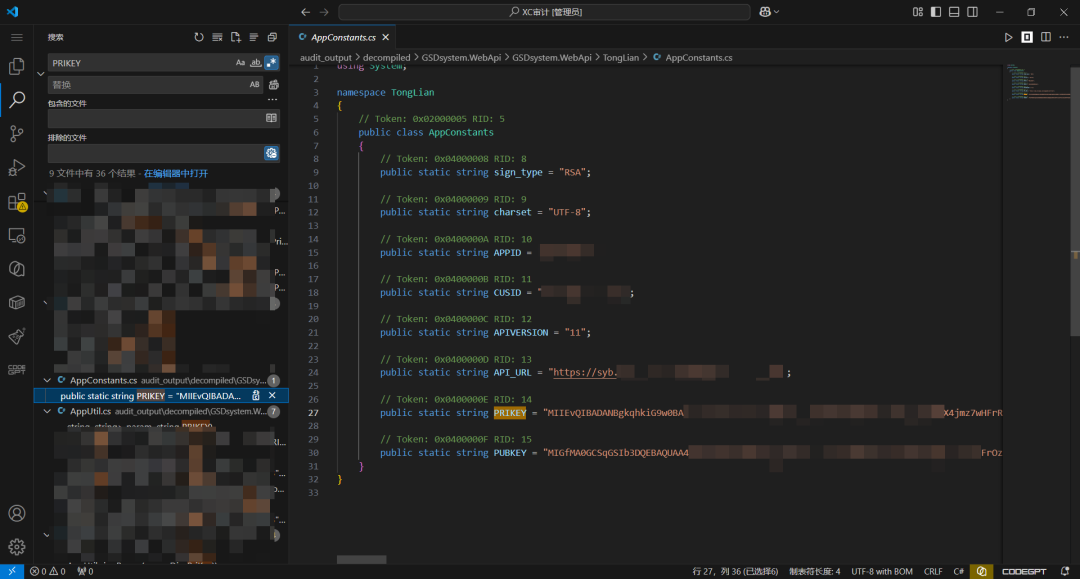Viewport: 1080px width, 579px height.
Task: Select the AppConstants.cs editor tab
Action: point(344,37)
